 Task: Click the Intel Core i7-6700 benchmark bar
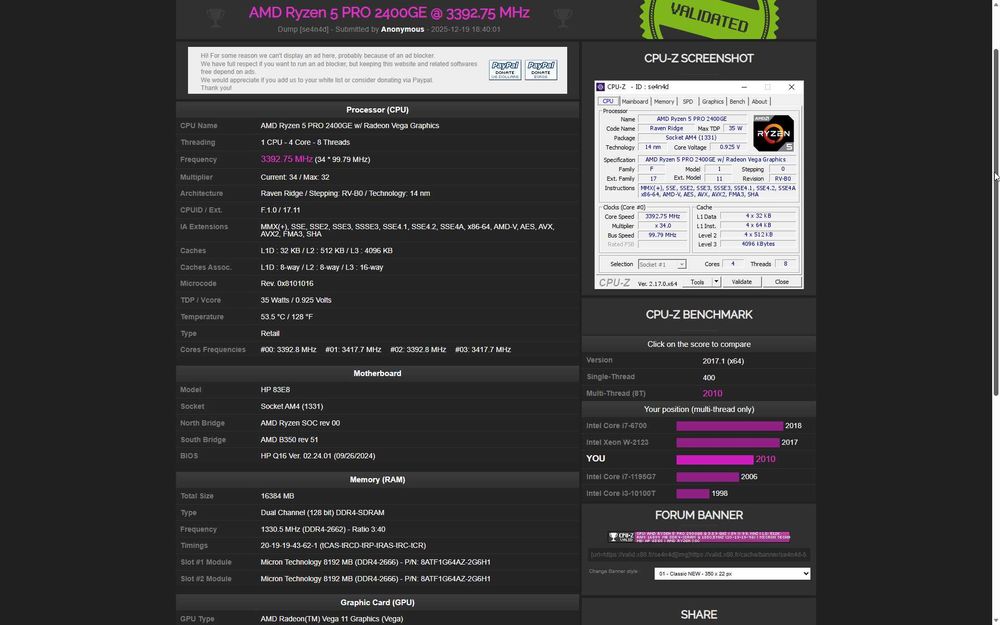coord(730,426)
